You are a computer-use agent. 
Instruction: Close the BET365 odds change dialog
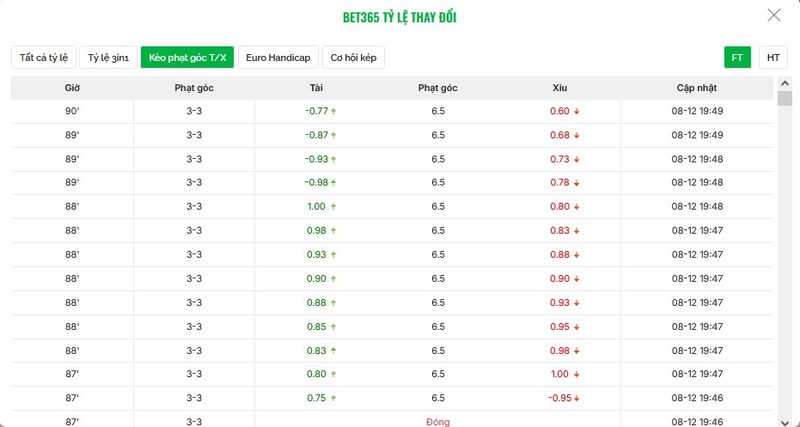point(774,15)
